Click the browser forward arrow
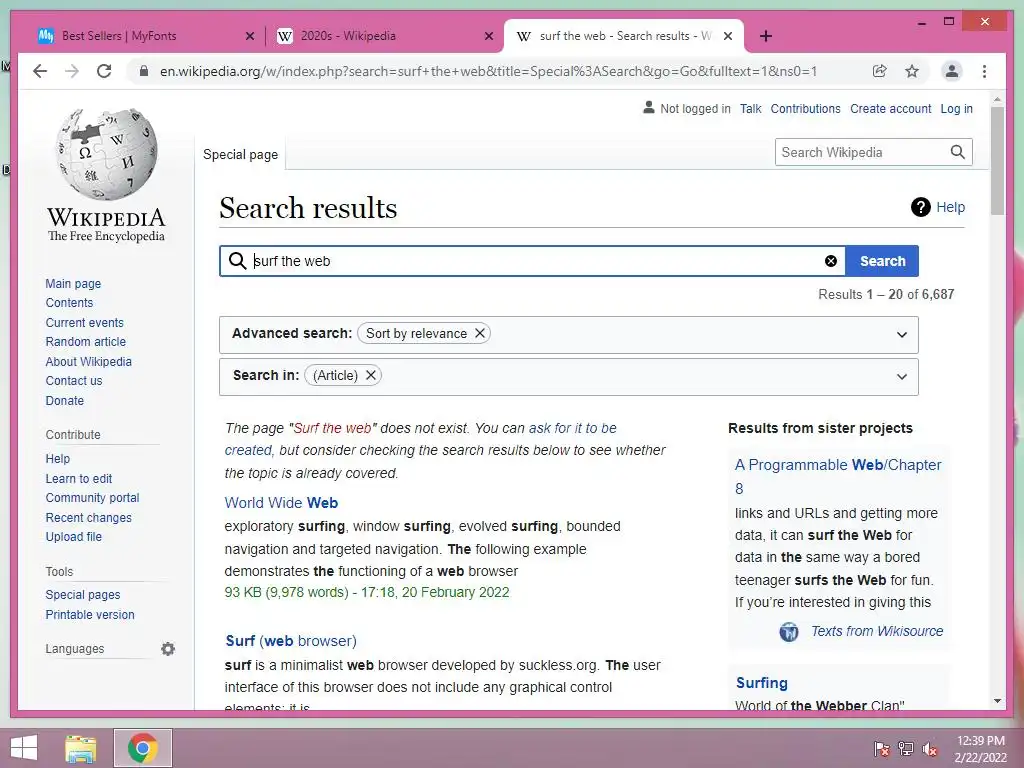Screen dimensions: 1024x768 (72, 71)
